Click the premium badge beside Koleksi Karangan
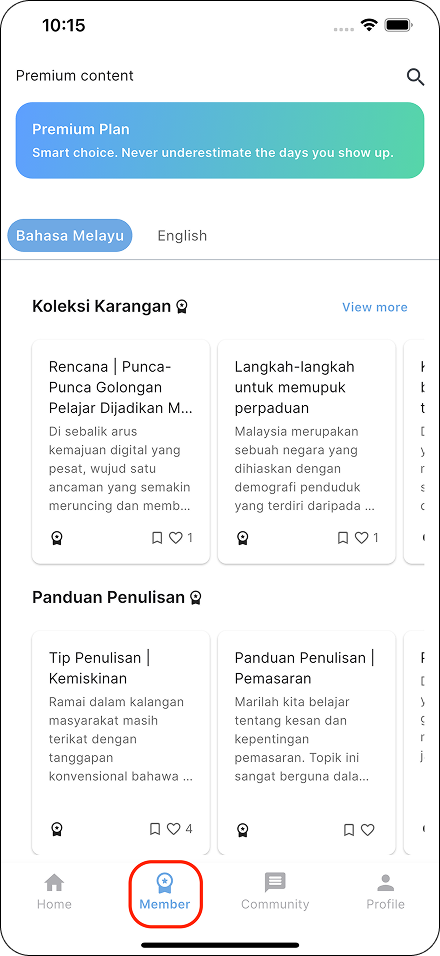This screenshot has height=956, width=440. click(x=182, y=307)
